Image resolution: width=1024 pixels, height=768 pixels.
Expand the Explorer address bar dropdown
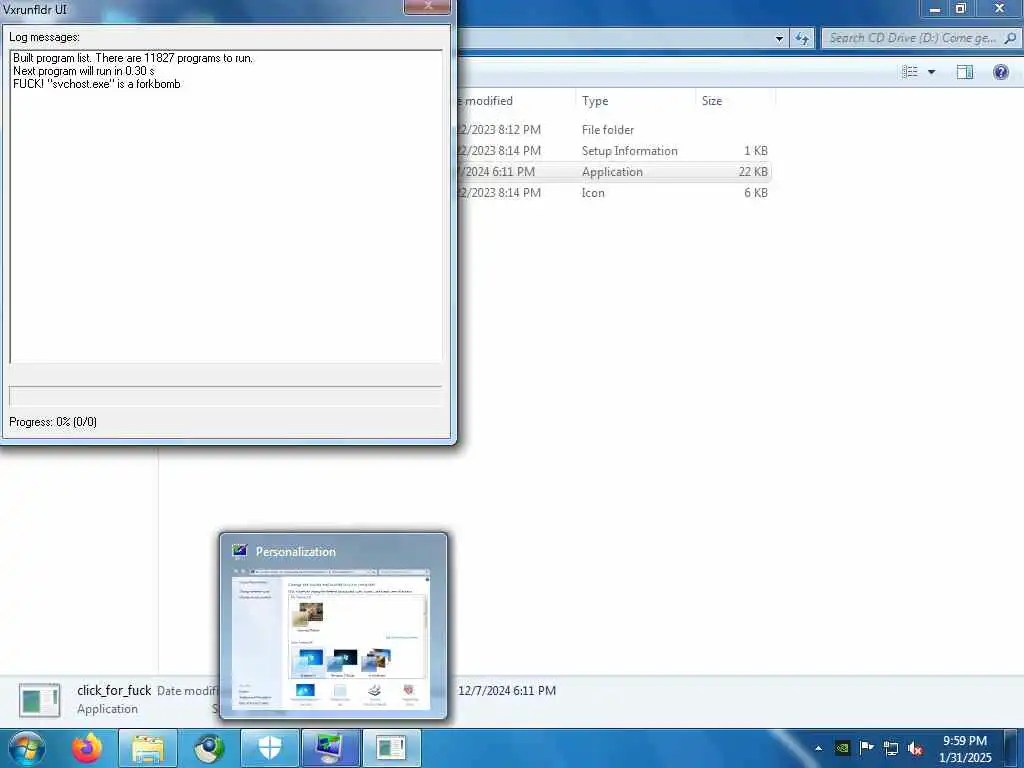click(x=779, y=39)
